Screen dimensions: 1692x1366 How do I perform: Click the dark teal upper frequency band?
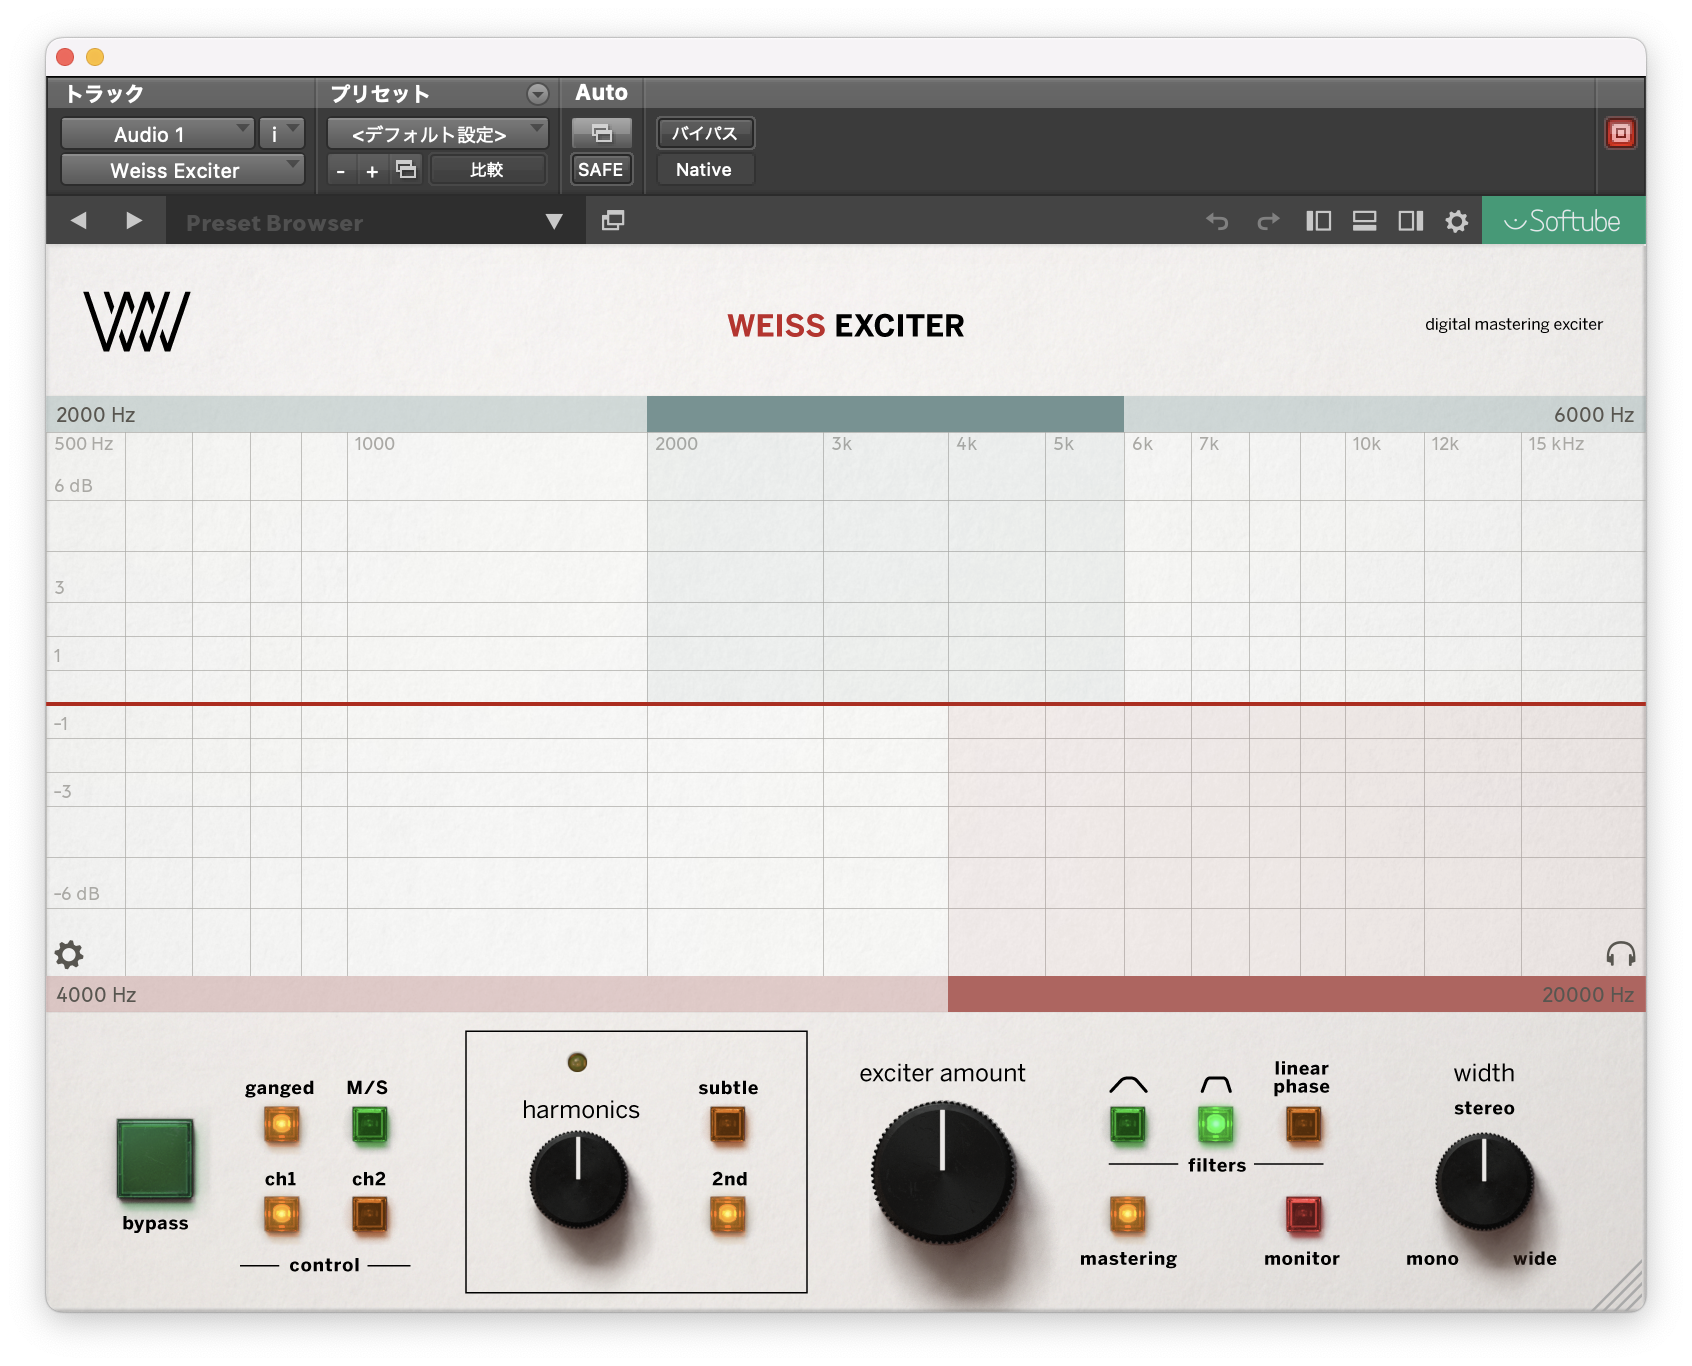(x=885, y=414)
